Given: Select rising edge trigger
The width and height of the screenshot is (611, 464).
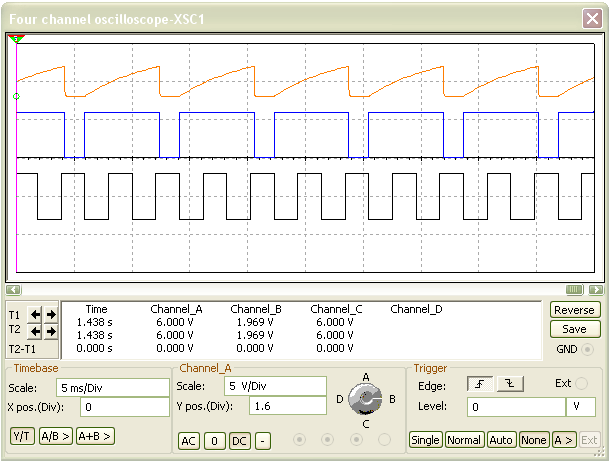Looking at the screenshot, I should tap(480, 384).
